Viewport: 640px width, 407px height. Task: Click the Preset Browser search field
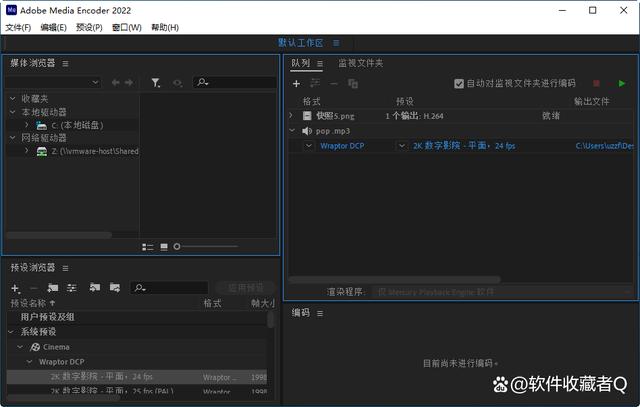coord(169,288)
